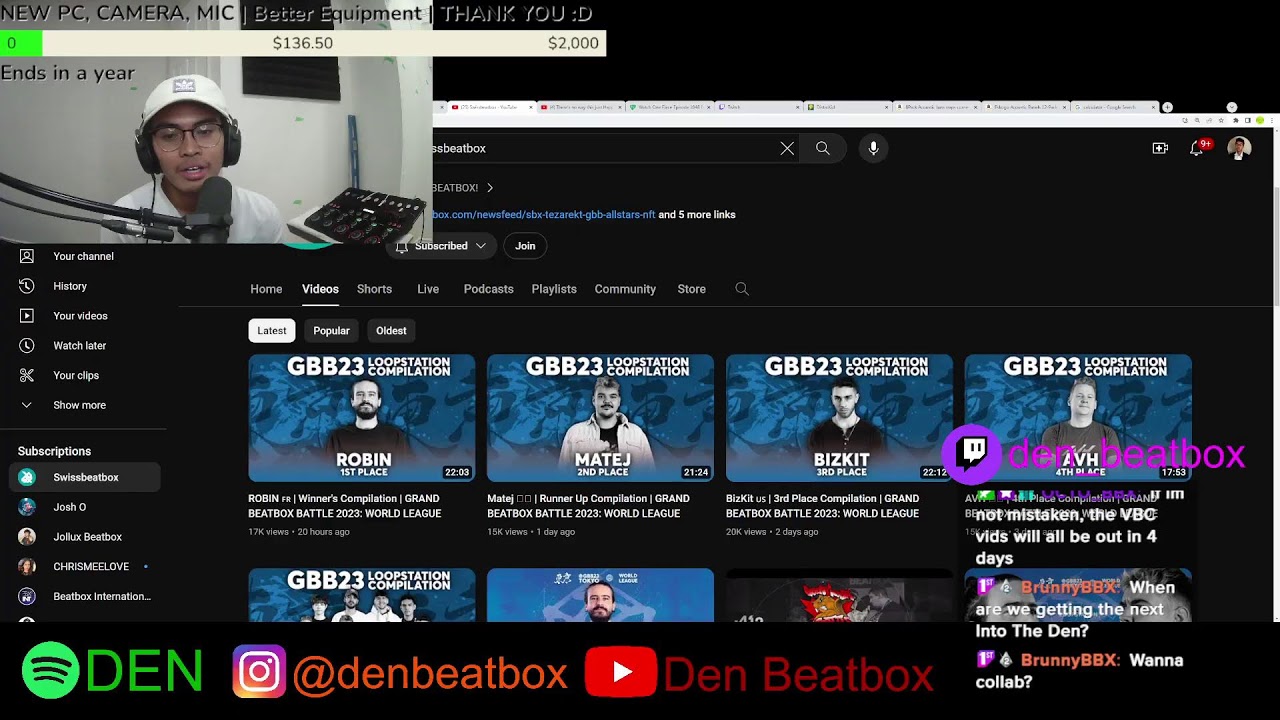Click the Watch later clock icon
This screenshot has height=720, width=1280.
27,346
